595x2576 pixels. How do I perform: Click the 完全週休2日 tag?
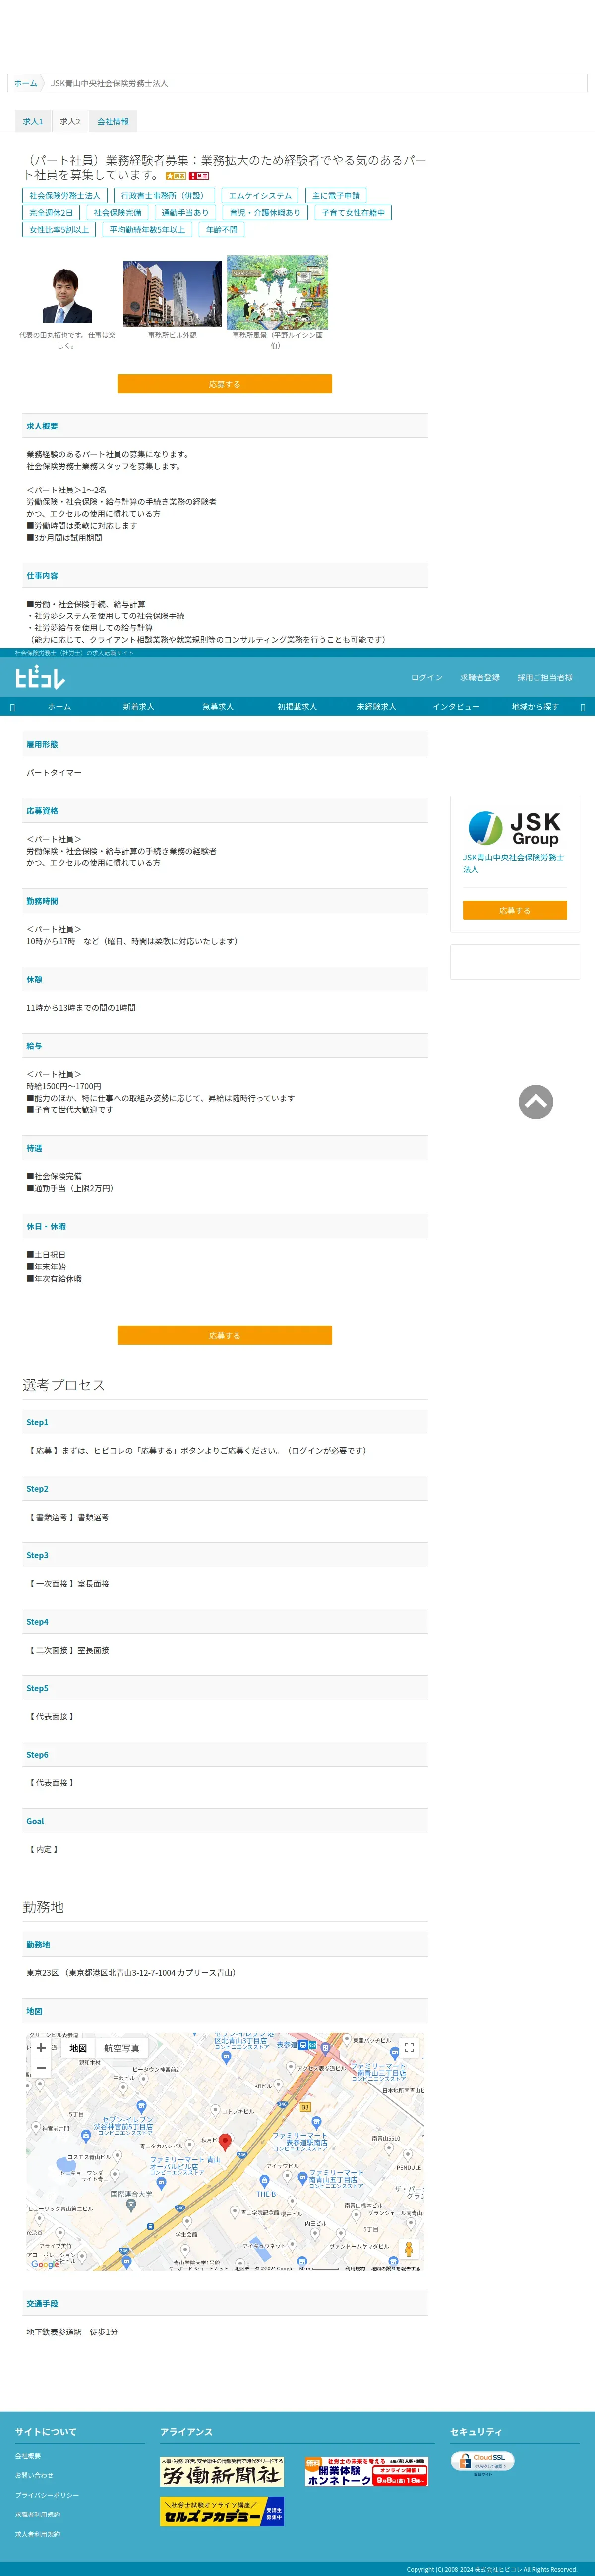[x=51, y=213]
